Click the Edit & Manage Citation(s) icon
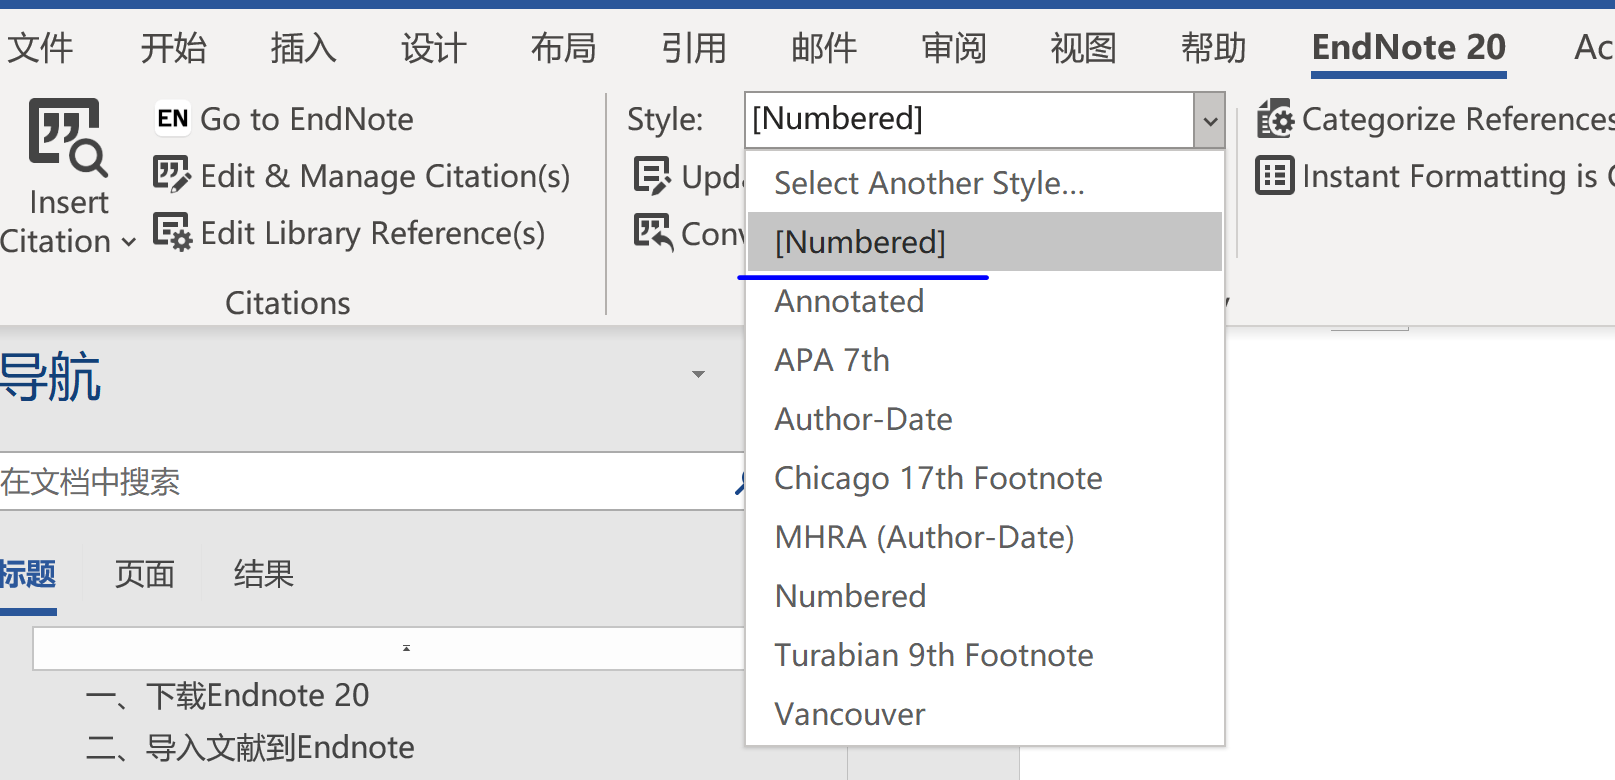The height and width of the screenshot is (780, 1615). (172, 175)
